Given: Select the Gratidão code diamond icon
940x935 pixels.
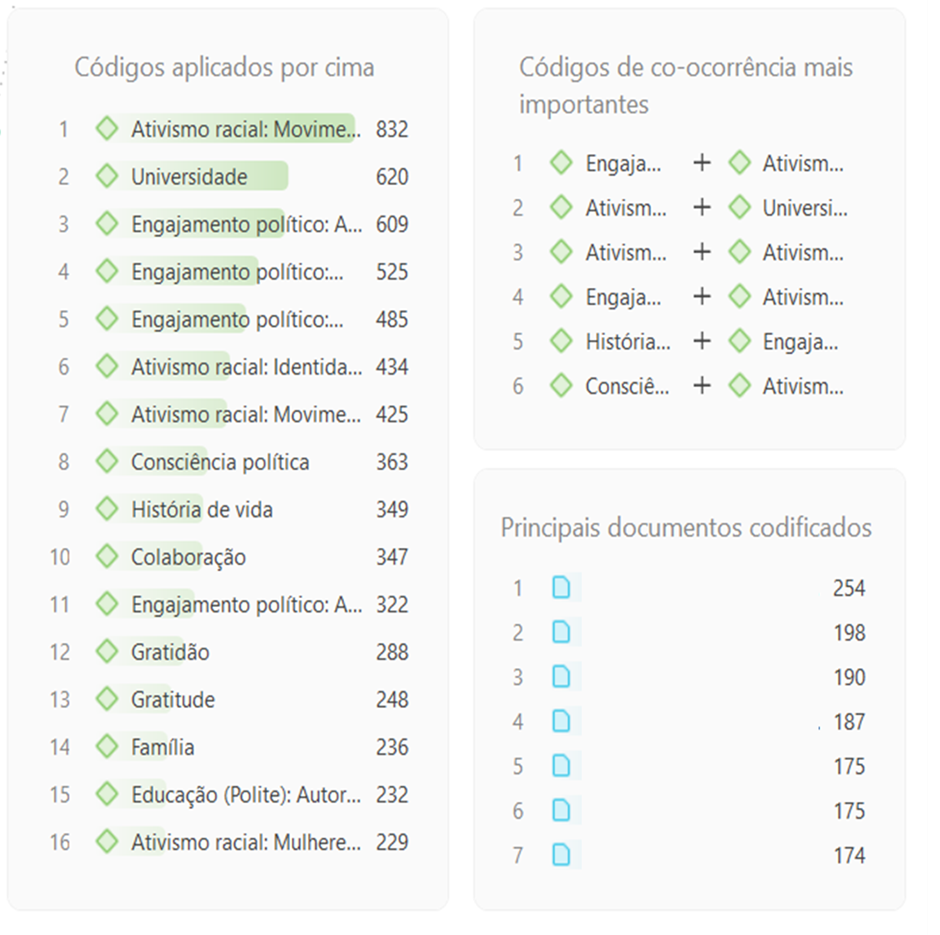Looking at the screenshot, I should (108, 651).
